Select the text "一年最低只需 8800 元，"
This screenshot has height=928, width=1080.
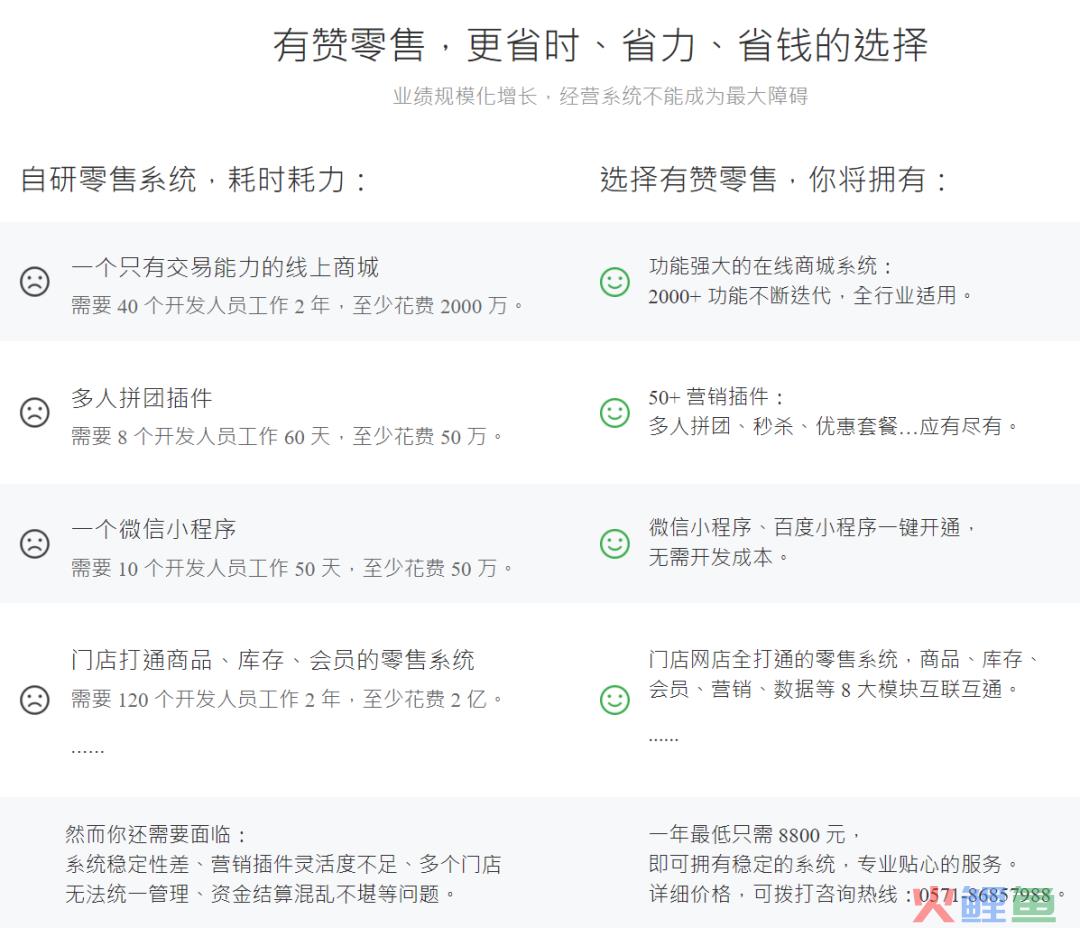point(755,834)
